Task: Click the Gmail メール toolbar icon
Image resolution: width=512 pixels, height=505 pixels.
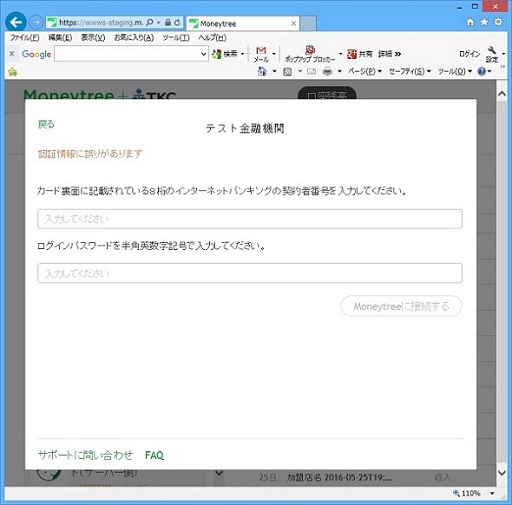Action: click(261, 54)
